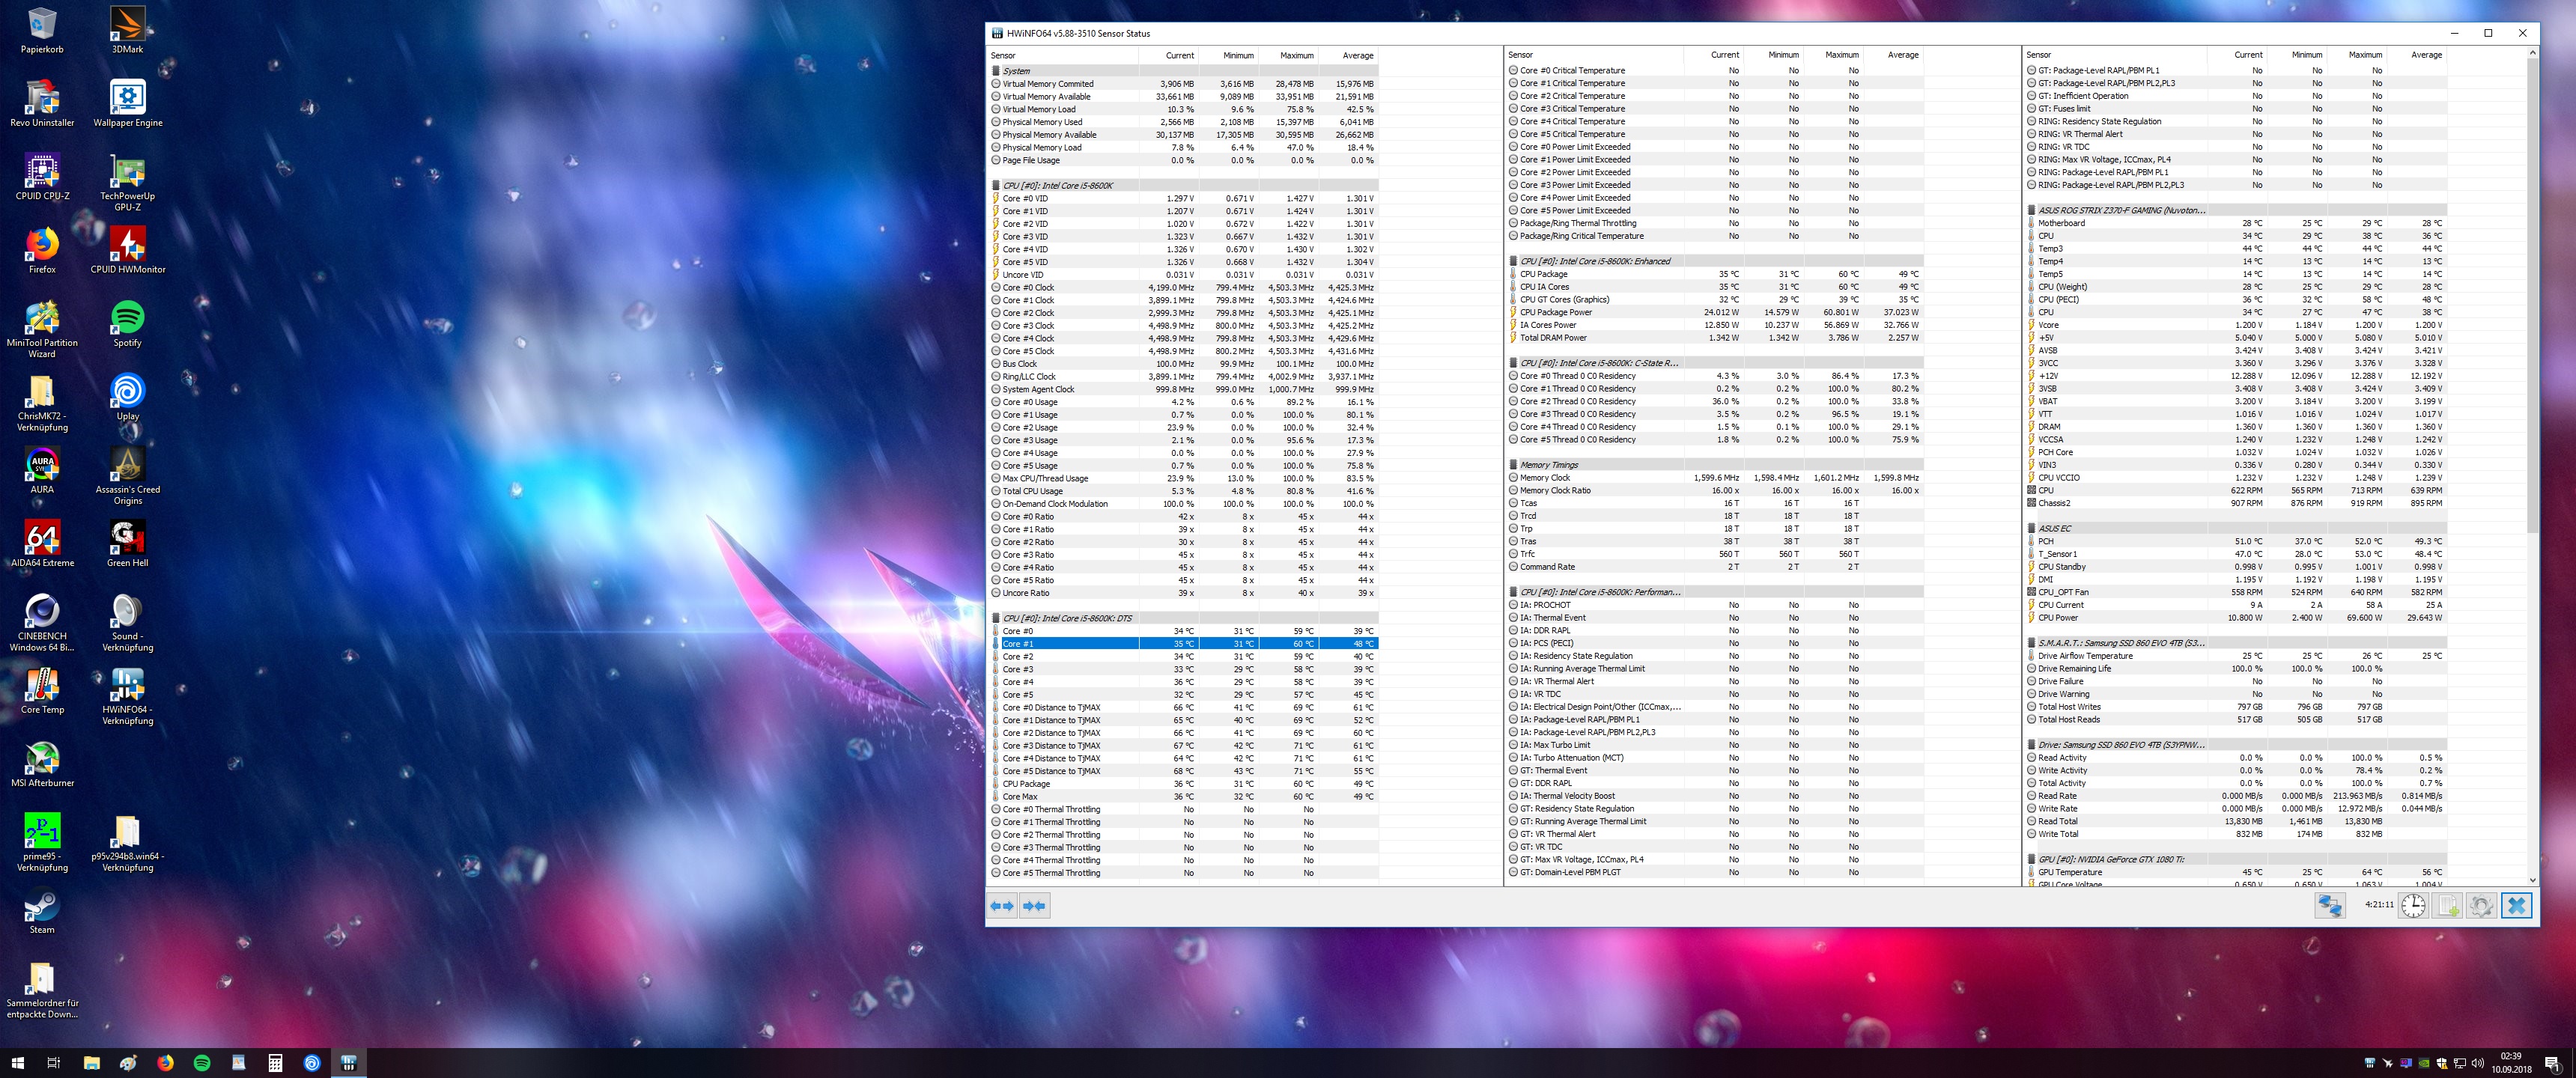Select the Green Hell desktop icon
The height and width of the screenshot is (1078, 2576).
pos(127,544)
